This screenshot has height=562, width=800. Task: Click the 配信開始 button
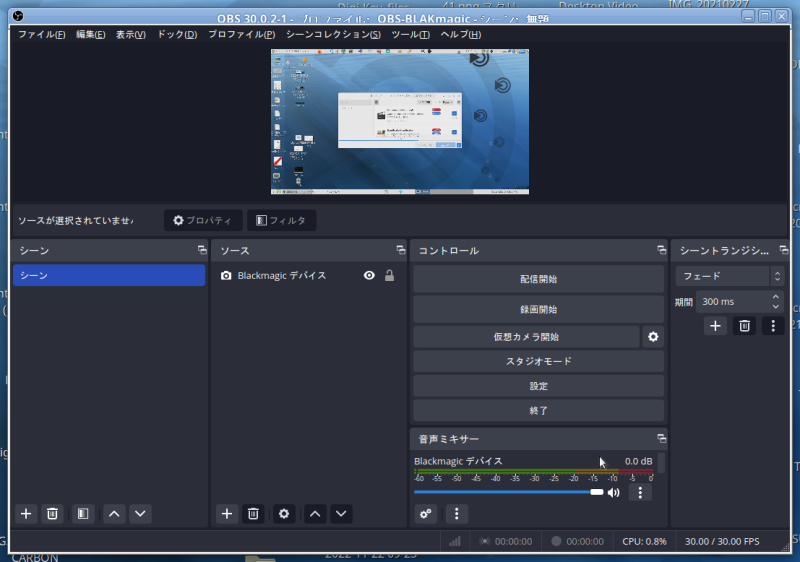(538, 280)
